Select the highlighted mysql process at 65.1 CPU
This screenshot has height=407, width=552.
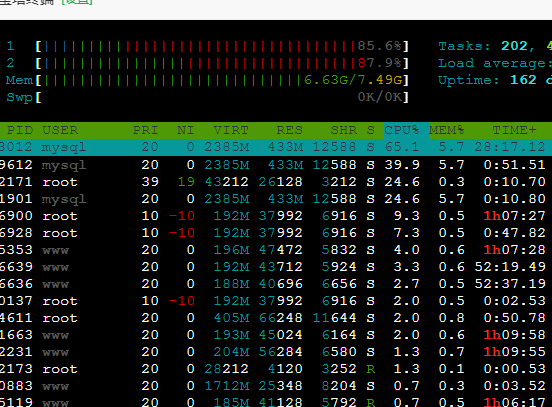(x=276, y=147)
